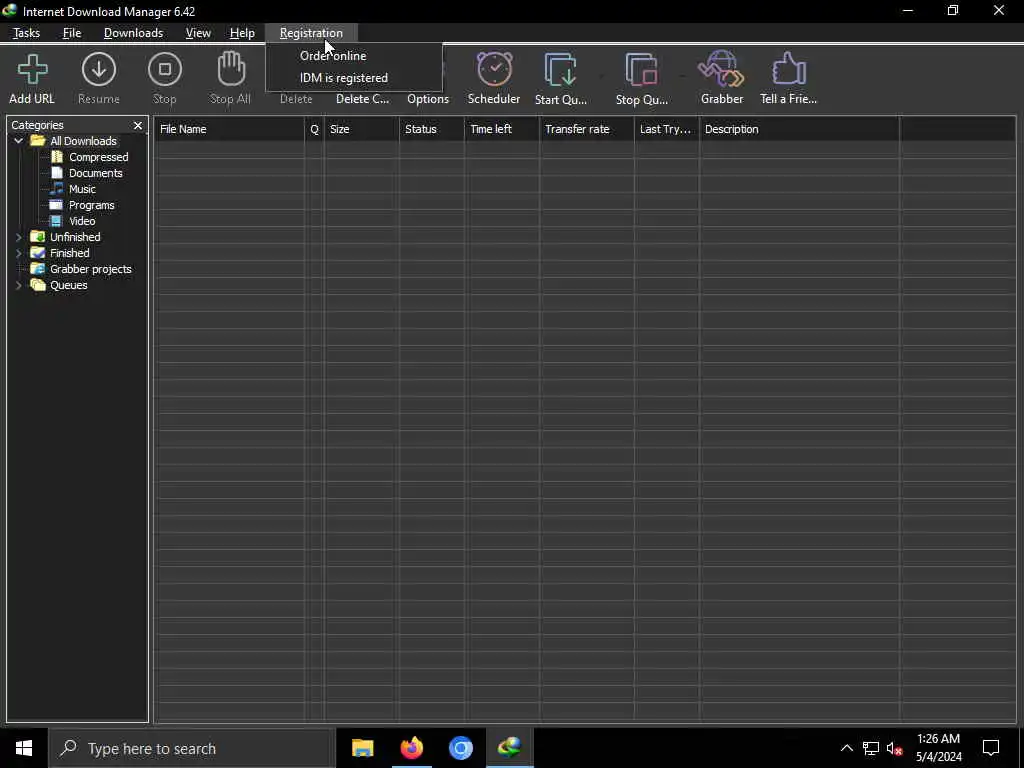Sort by Time left column header

502,129
